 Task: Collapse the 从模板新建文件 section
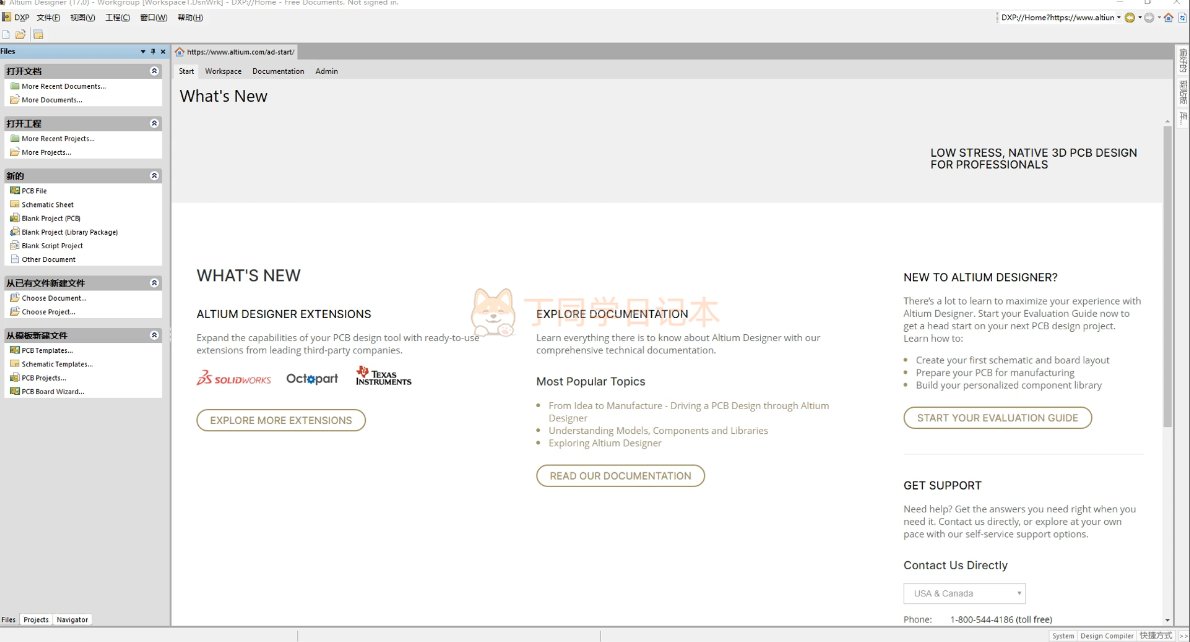pyautogui.click(x=154, y=335)
